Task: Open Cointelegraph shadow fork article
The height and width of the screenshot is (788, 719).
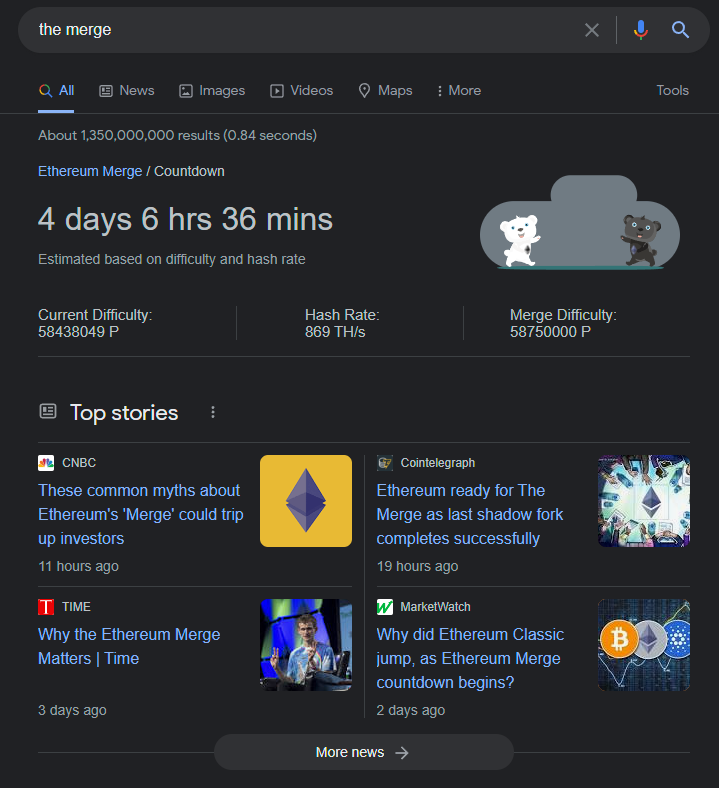Action: click(x=470, y=515)
